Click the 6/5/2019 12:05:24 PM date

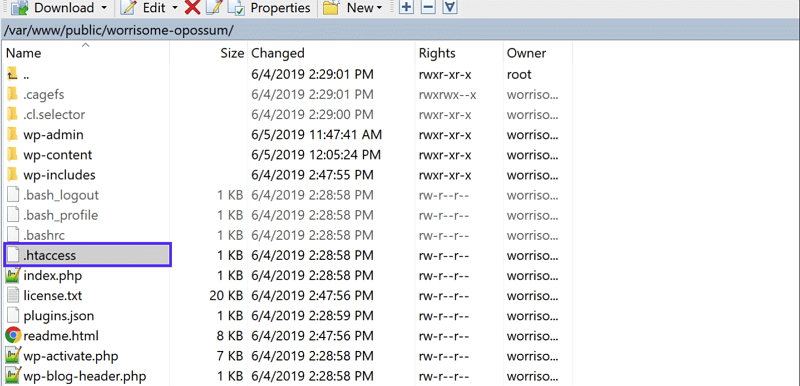pos(316,155)
